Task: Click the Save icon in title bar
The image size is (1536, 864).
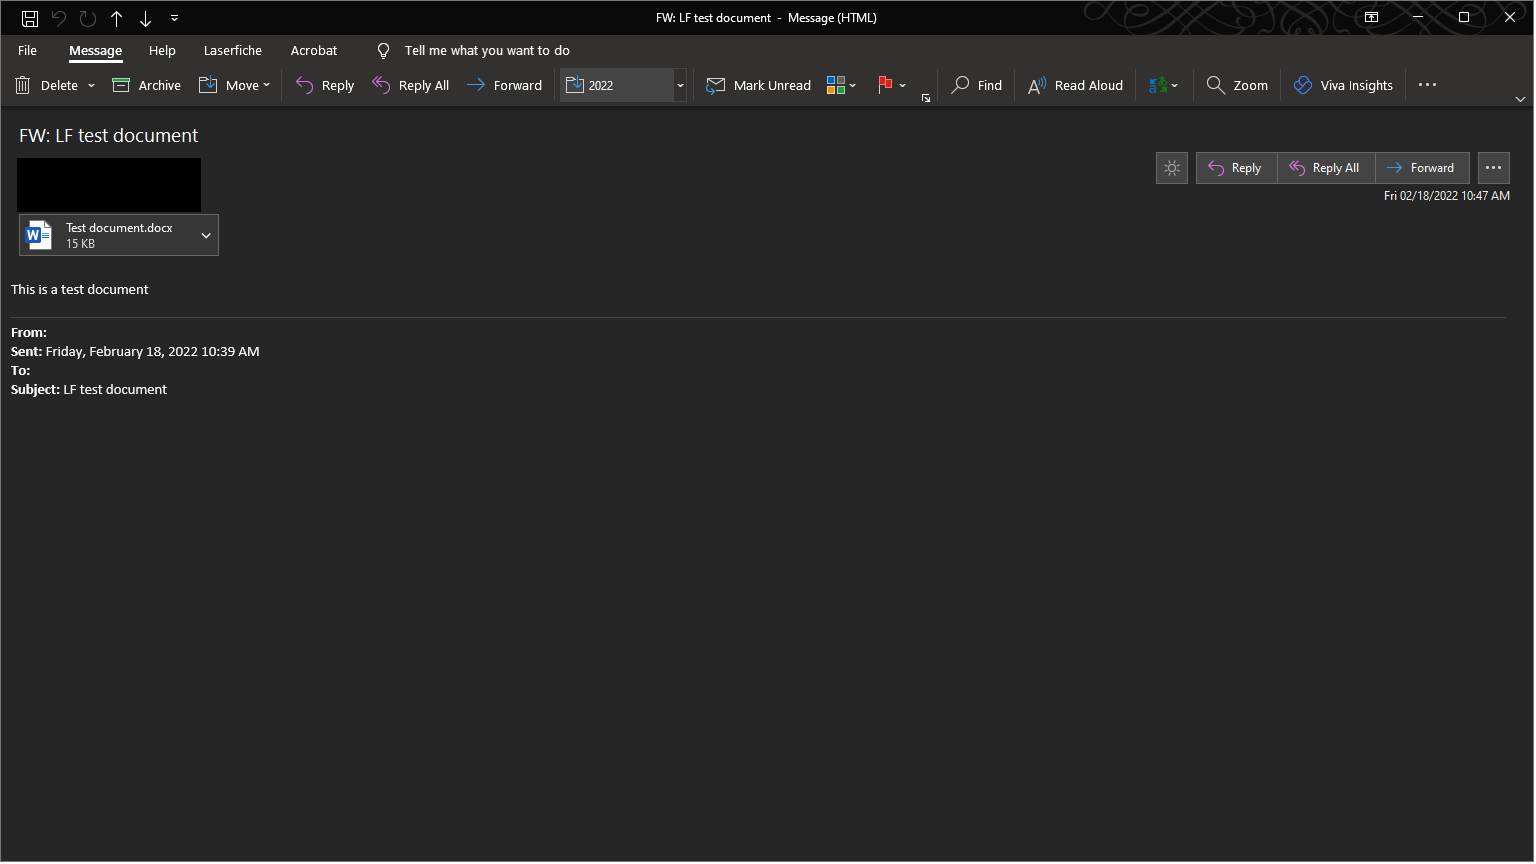Action: coord(30,18)
